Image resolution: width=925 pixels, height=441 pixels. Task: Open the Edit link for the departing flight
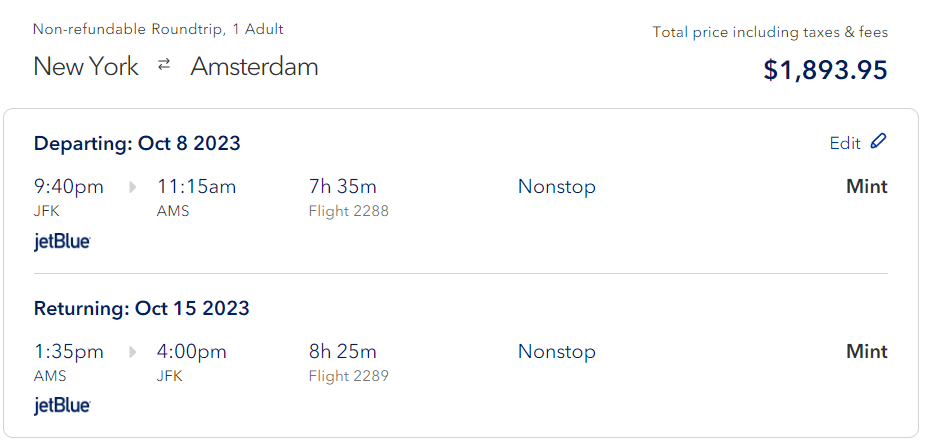point(845,143)
